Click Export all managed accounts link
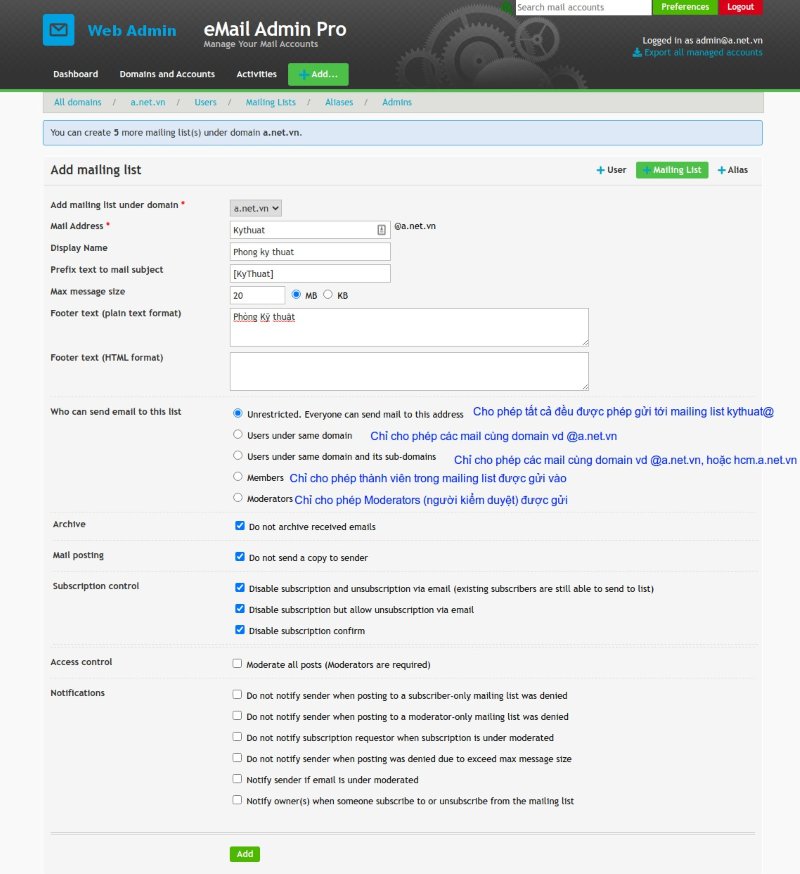800x874 pixels. tap(703, 52)
